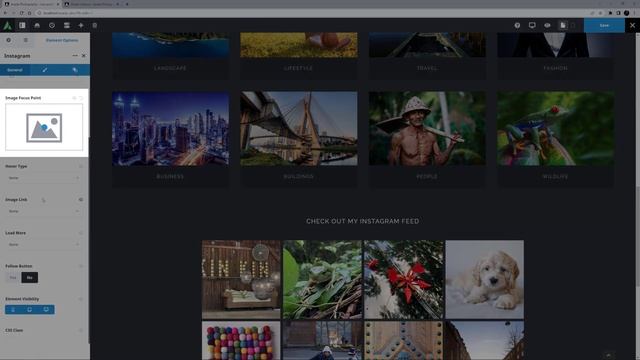Open the People portrait image
This screenshot has height=360, width=640.
click(x=427, y=129)
